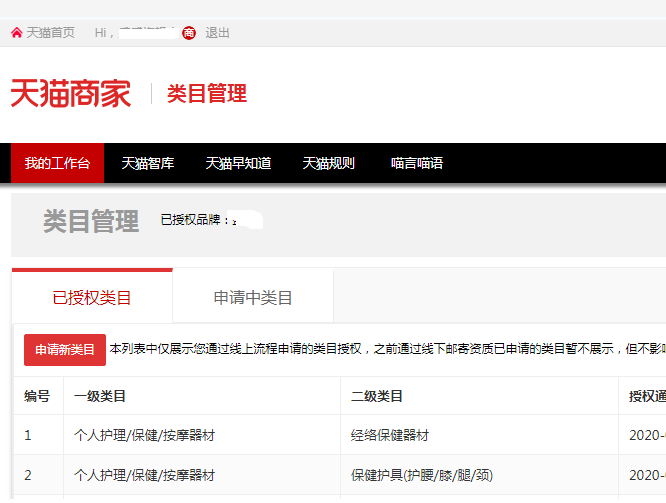Viewport: 666px width, 503px height.
Task: Click the gray 类目管理 page heading
Action: pyautogui.click(x=91, y=221)
